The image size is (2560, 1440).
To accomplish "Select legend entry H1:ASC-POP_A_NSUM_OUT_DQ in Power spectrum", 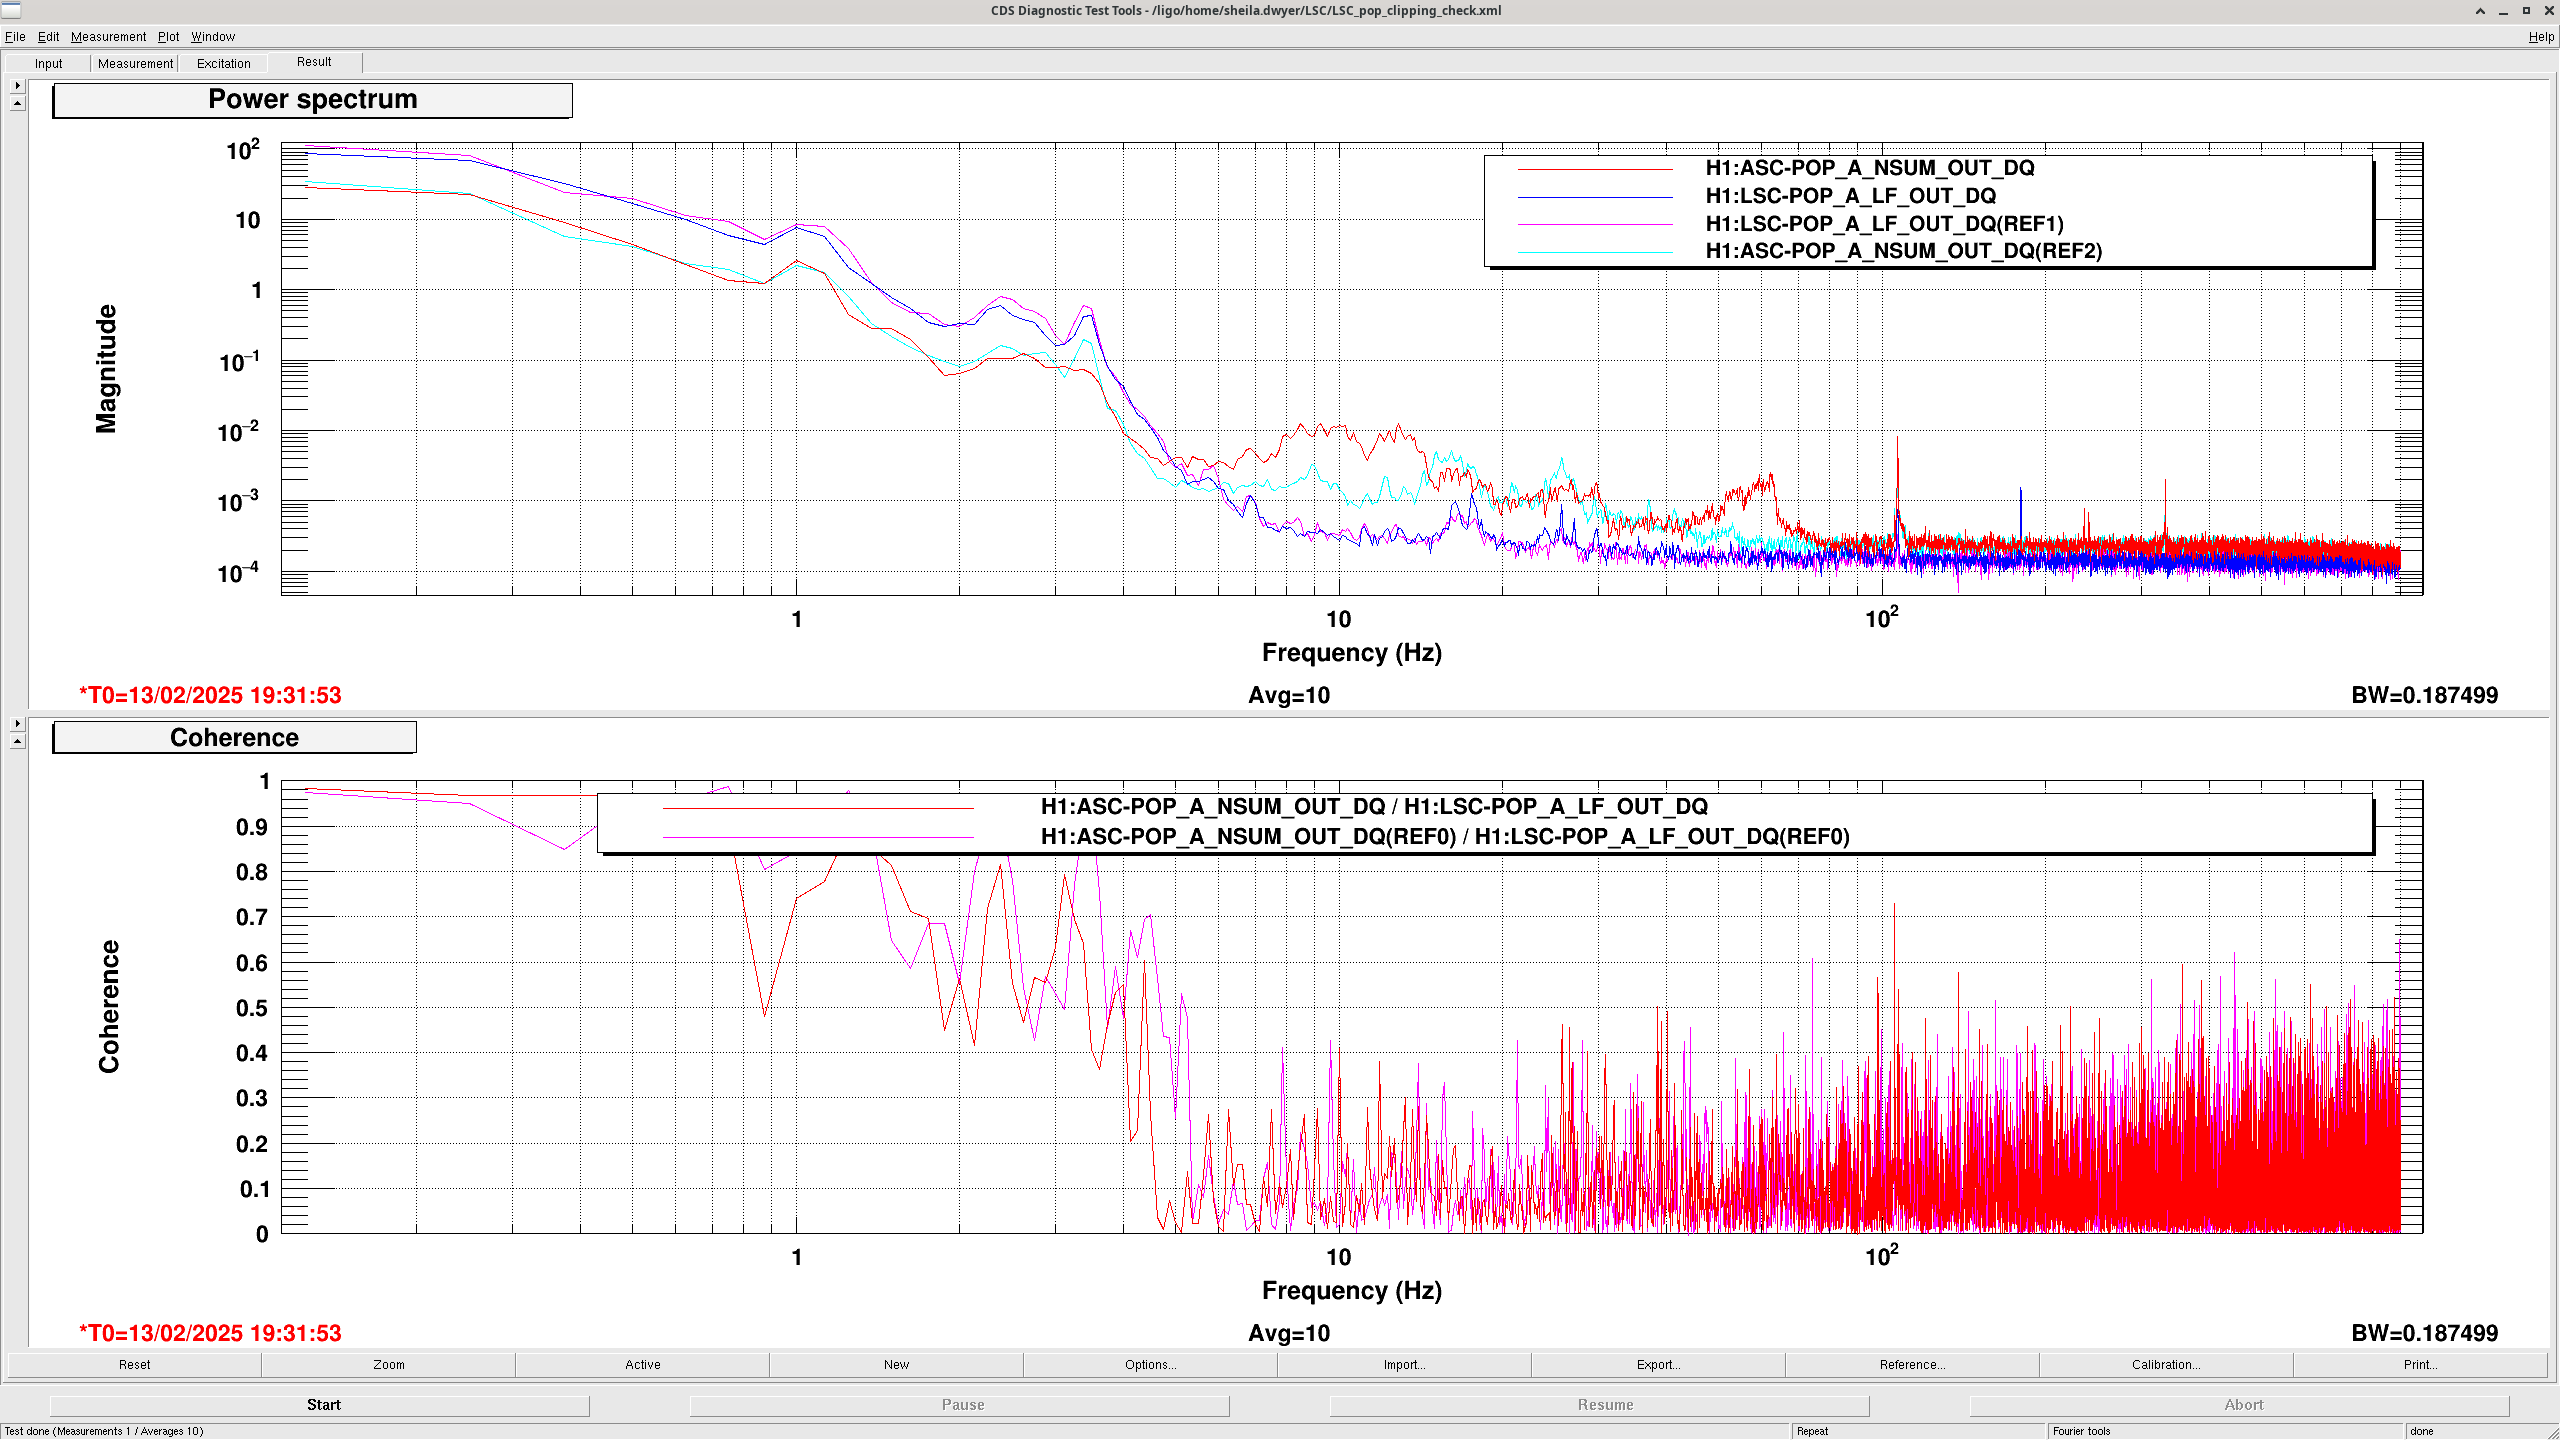I will [1869, 168].
